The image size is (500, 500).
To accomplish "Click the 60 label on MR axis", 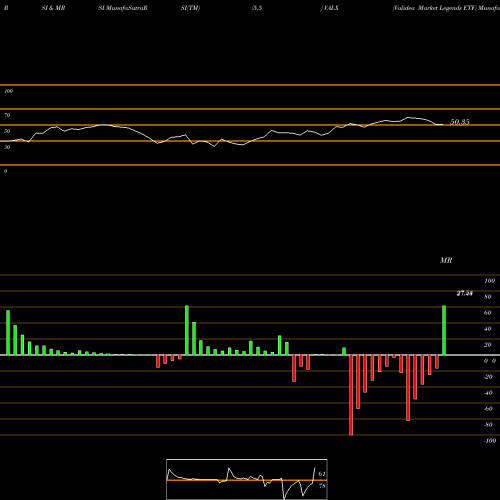I will pyautogui.click(x=488, y=313).
